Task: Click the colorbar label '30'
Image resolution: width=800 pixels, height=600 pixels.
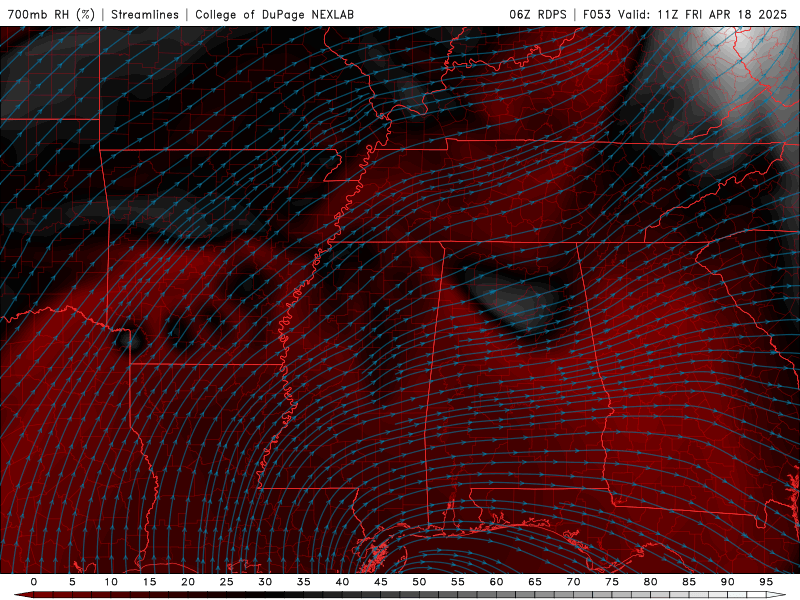Action: point(265,582)
